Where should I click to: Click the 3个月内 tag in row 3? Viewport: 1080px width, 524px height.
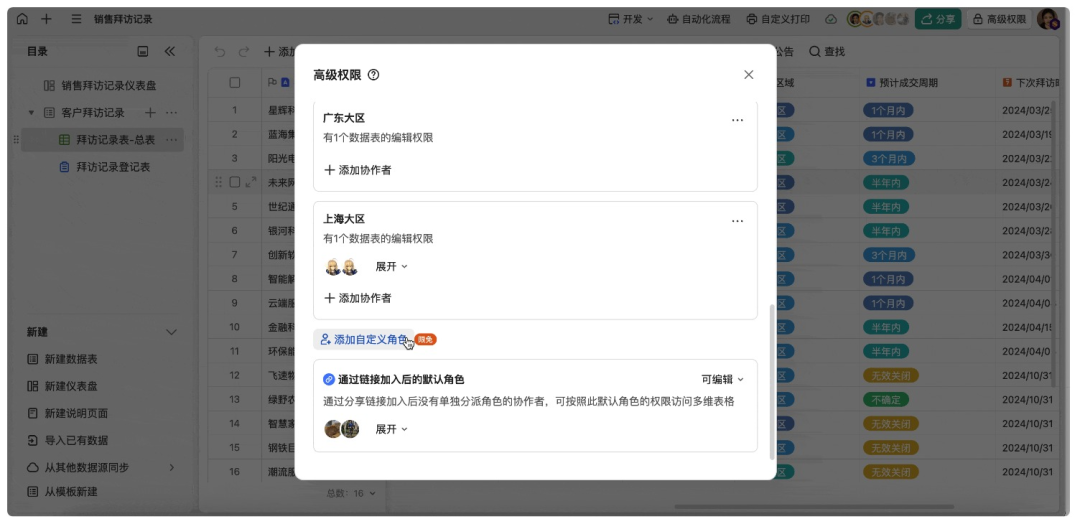888,158
